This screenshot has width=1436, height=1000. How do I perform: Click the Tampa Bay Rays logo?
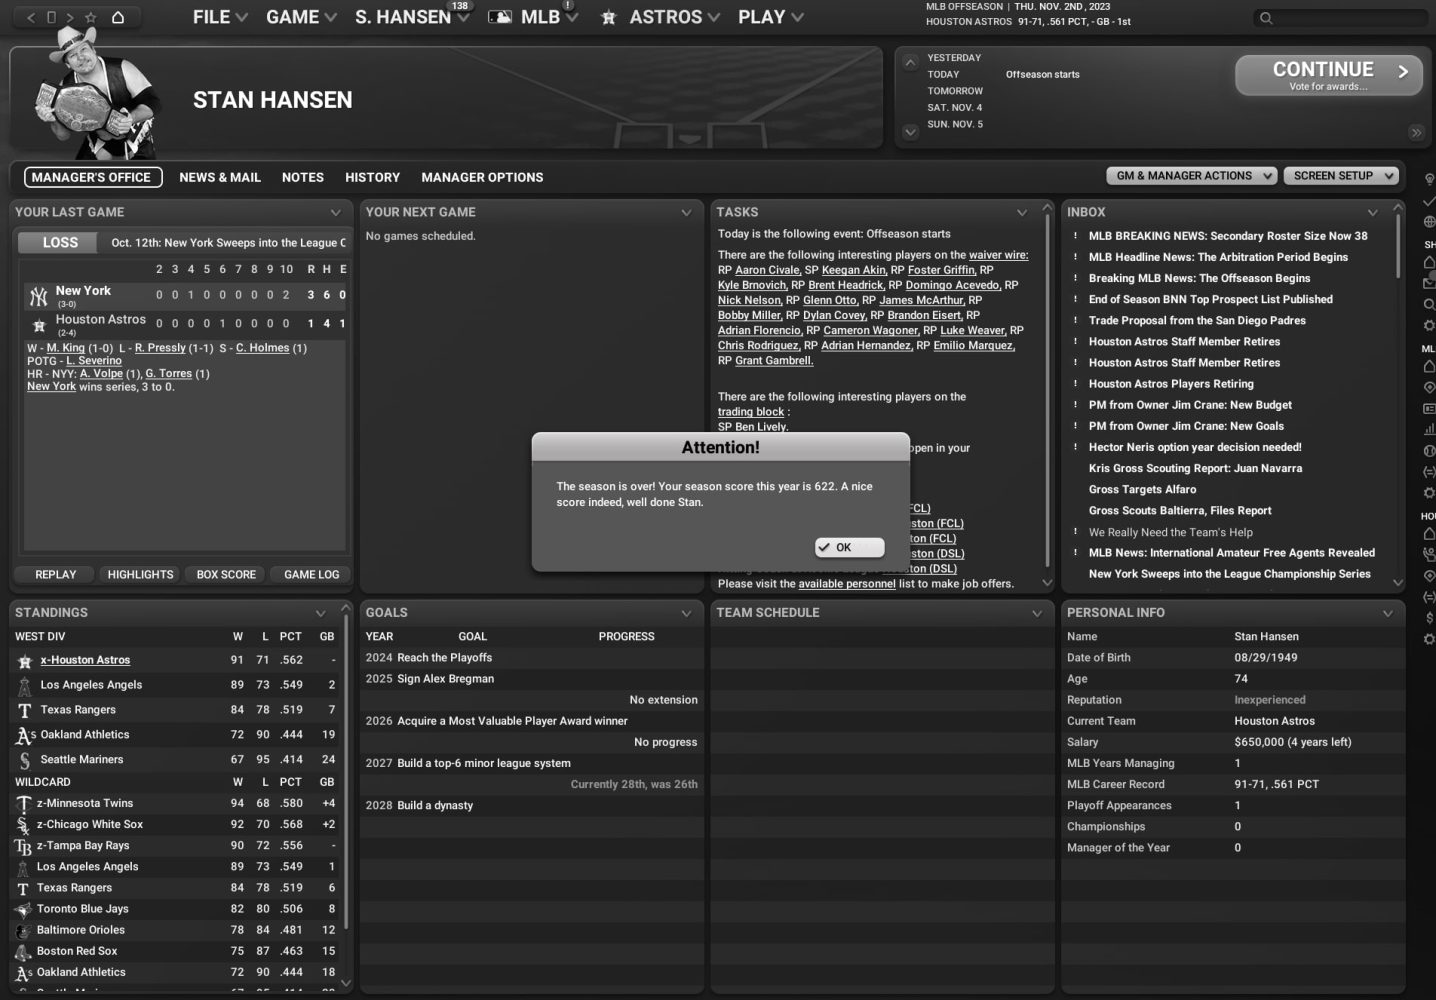coord(23,846)
